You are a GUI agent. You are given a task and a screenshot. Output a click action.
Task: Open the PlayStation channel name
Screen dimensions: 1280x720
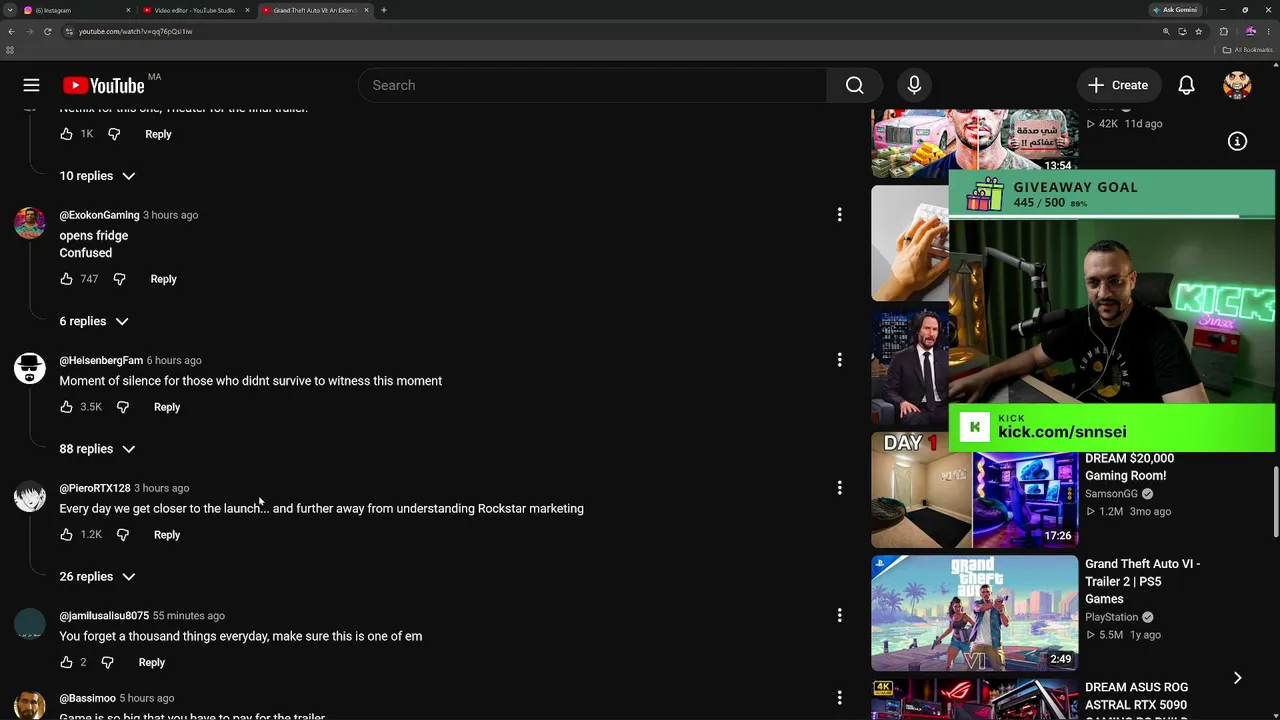click(x=1112, y=617)
